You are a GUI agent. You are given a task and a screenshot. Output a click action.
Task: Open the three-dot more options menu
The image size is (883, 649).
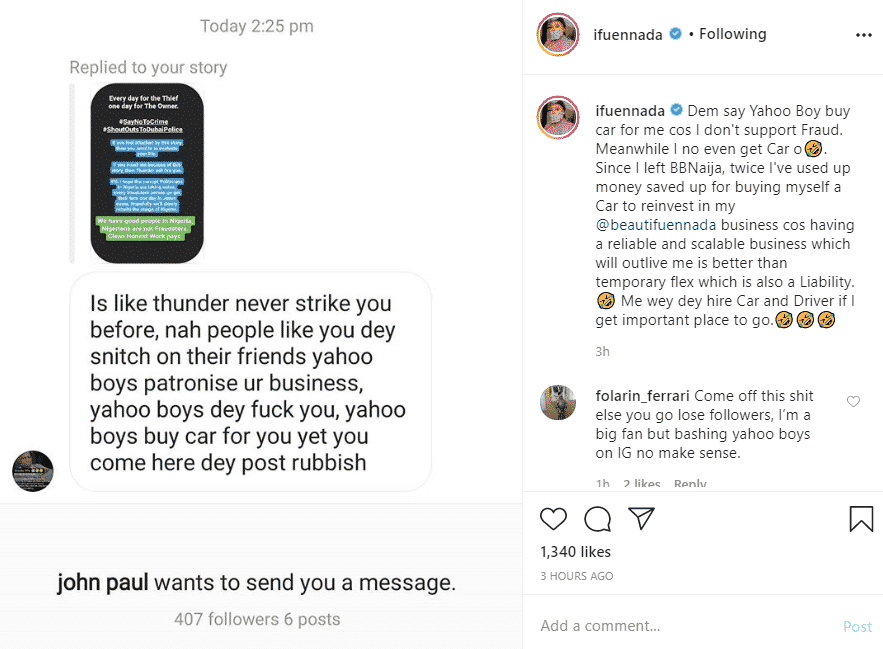(x=864, y=35)
